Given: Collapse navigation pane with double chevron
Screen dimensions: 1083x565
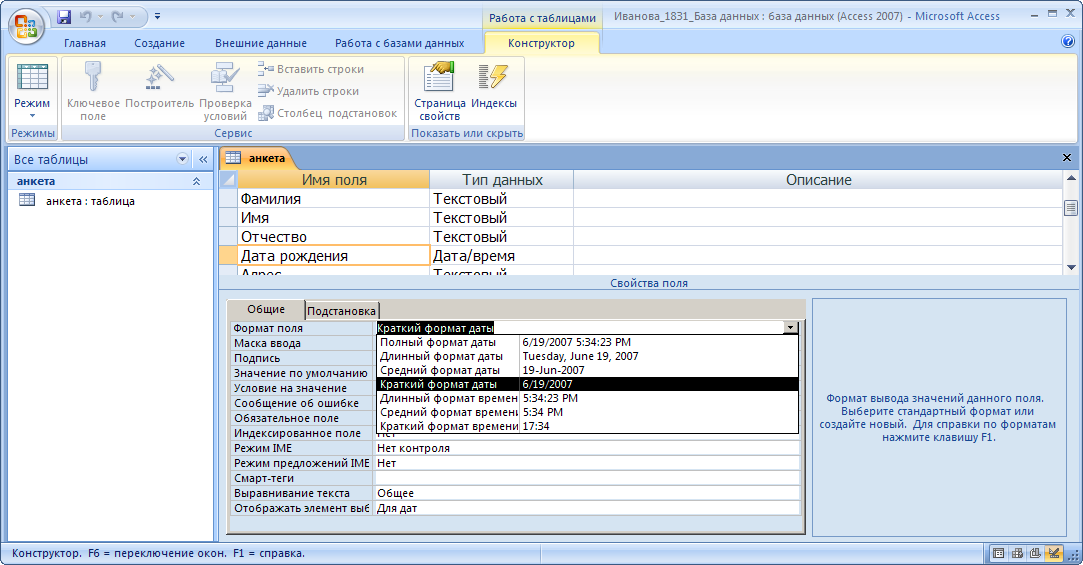Looking at the screenshot, I should click(203, 159).
